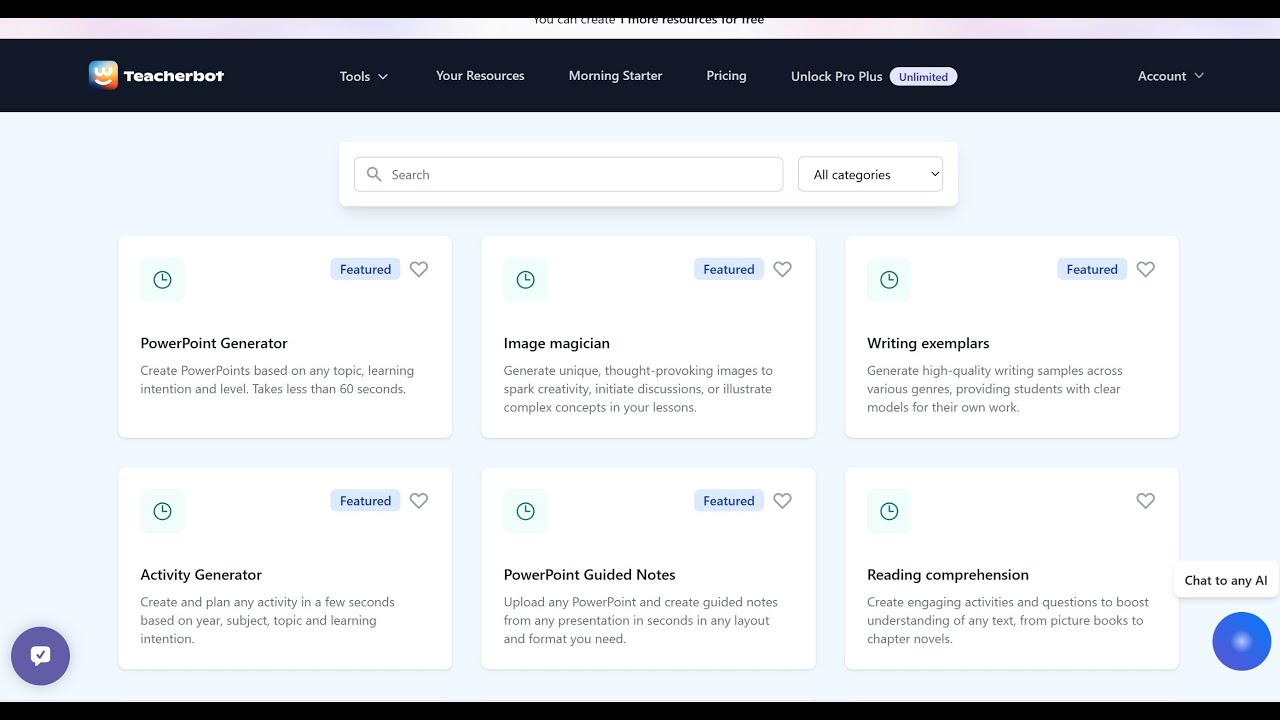Click the clock icon on Writing exemplars card

[x=889, y=280]
